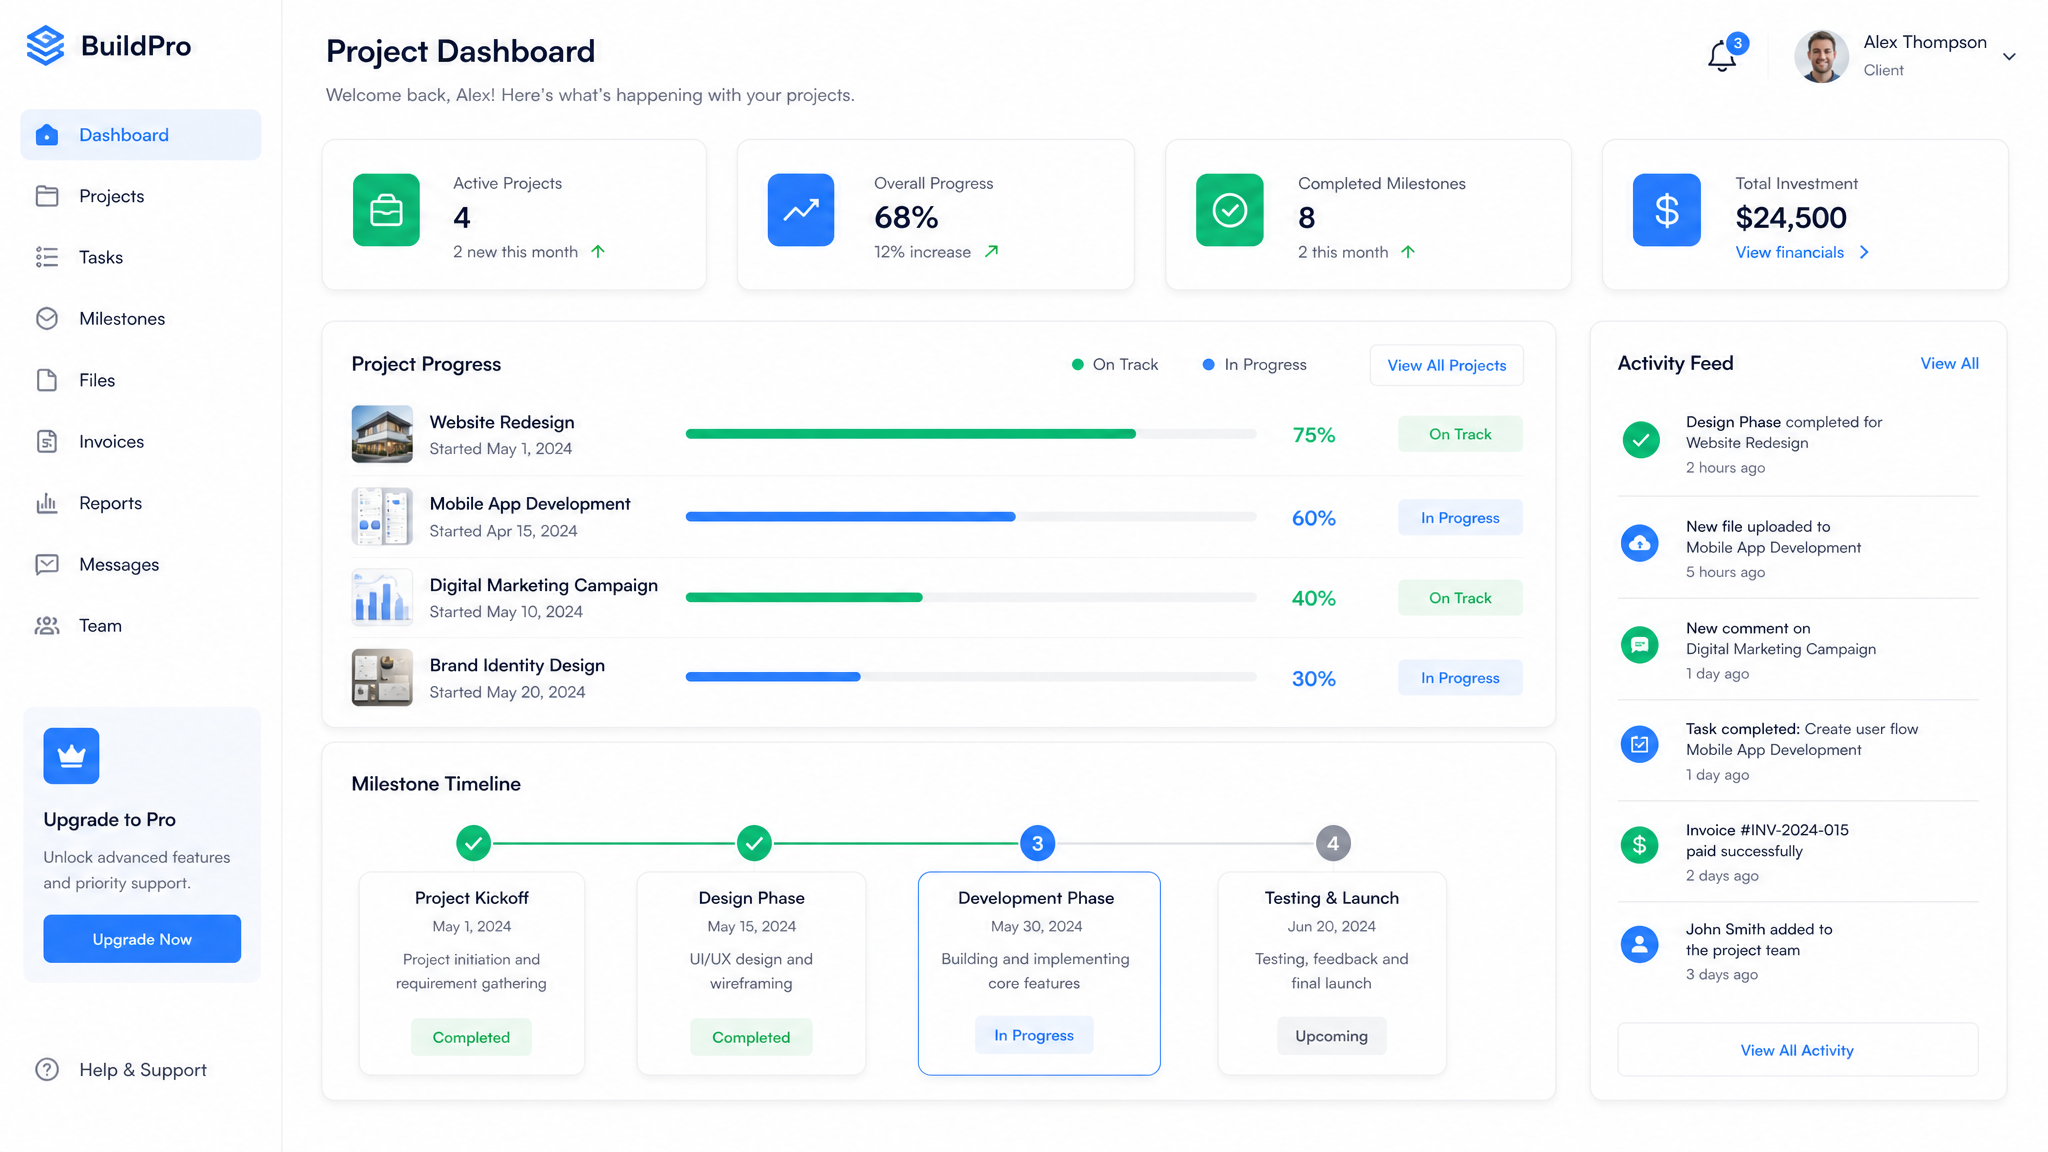
Task: Click the Mobile App Development project thumbnail
Action: click(x=382, y=516)
